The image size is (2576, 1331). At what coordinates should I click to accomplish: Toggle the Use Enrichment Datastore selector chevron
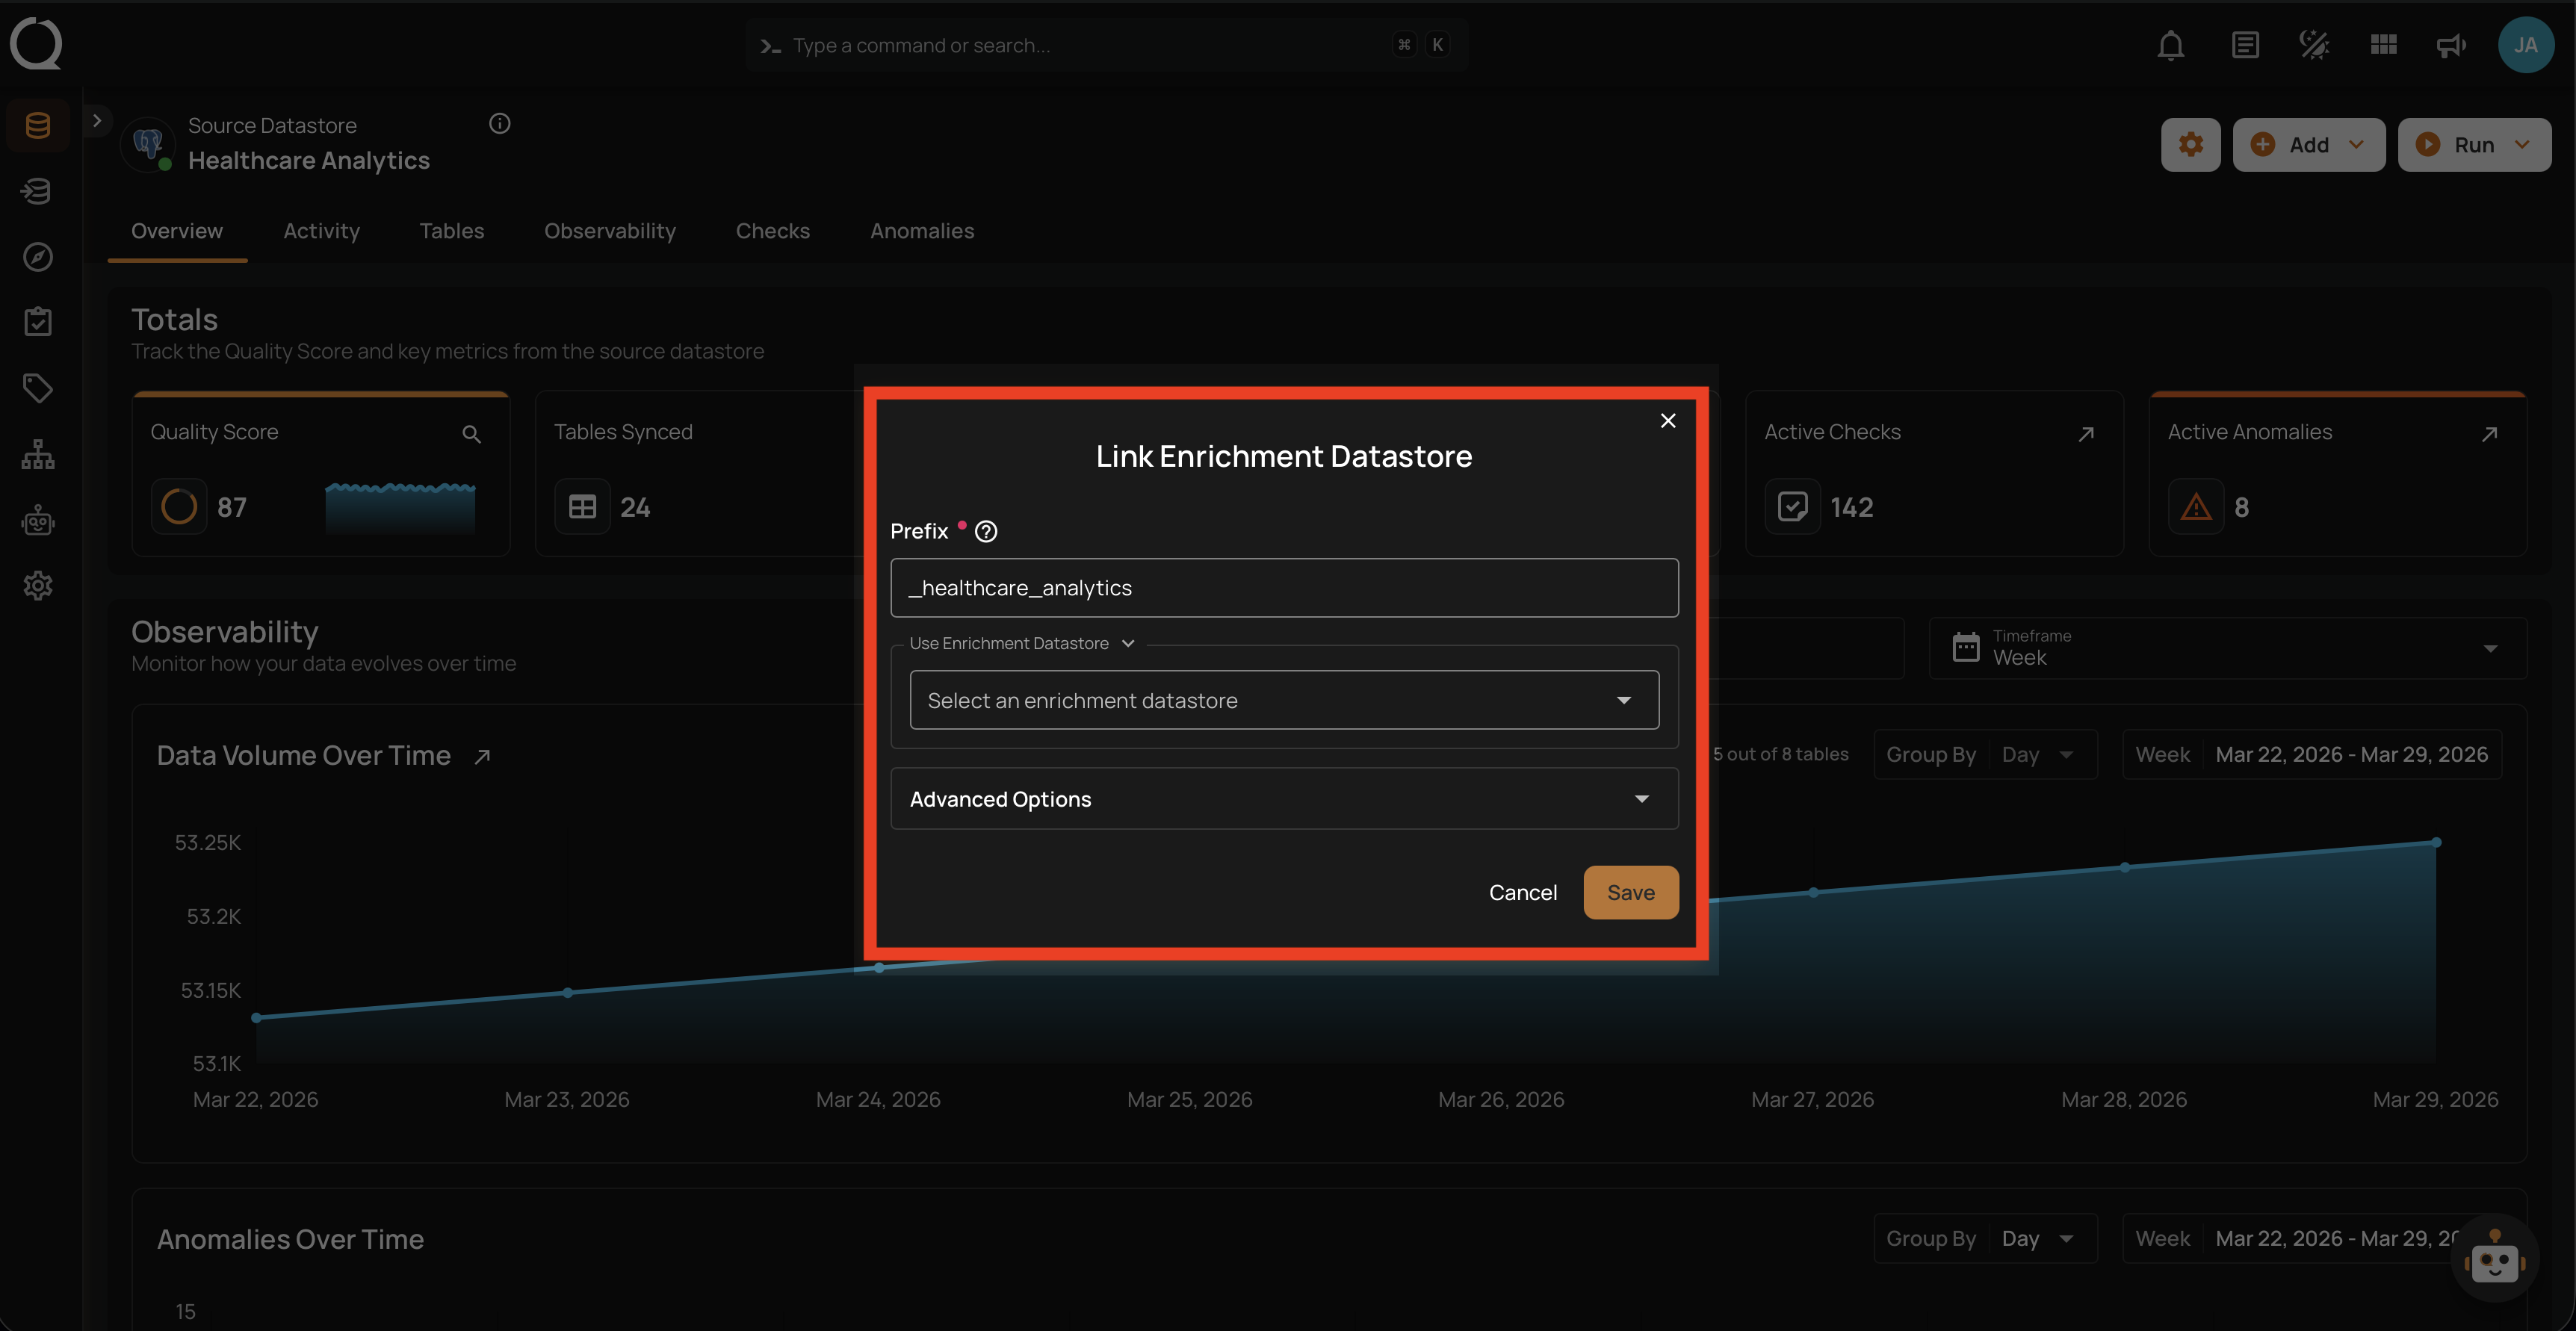1128,644
